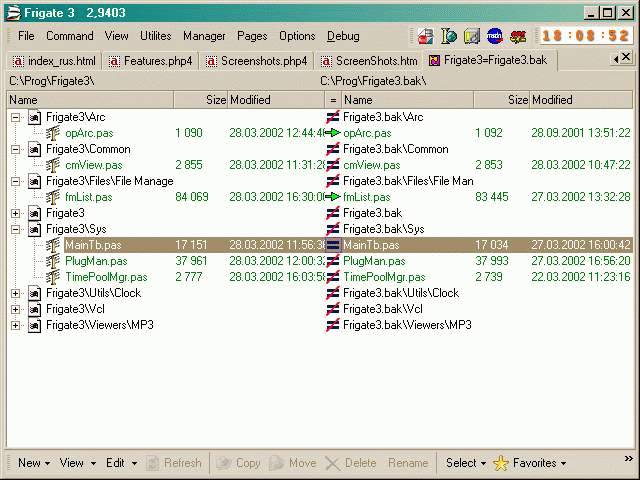Click the green arrow on opArc.pas row
Screen dimensions: 640x480
(333, 133)
